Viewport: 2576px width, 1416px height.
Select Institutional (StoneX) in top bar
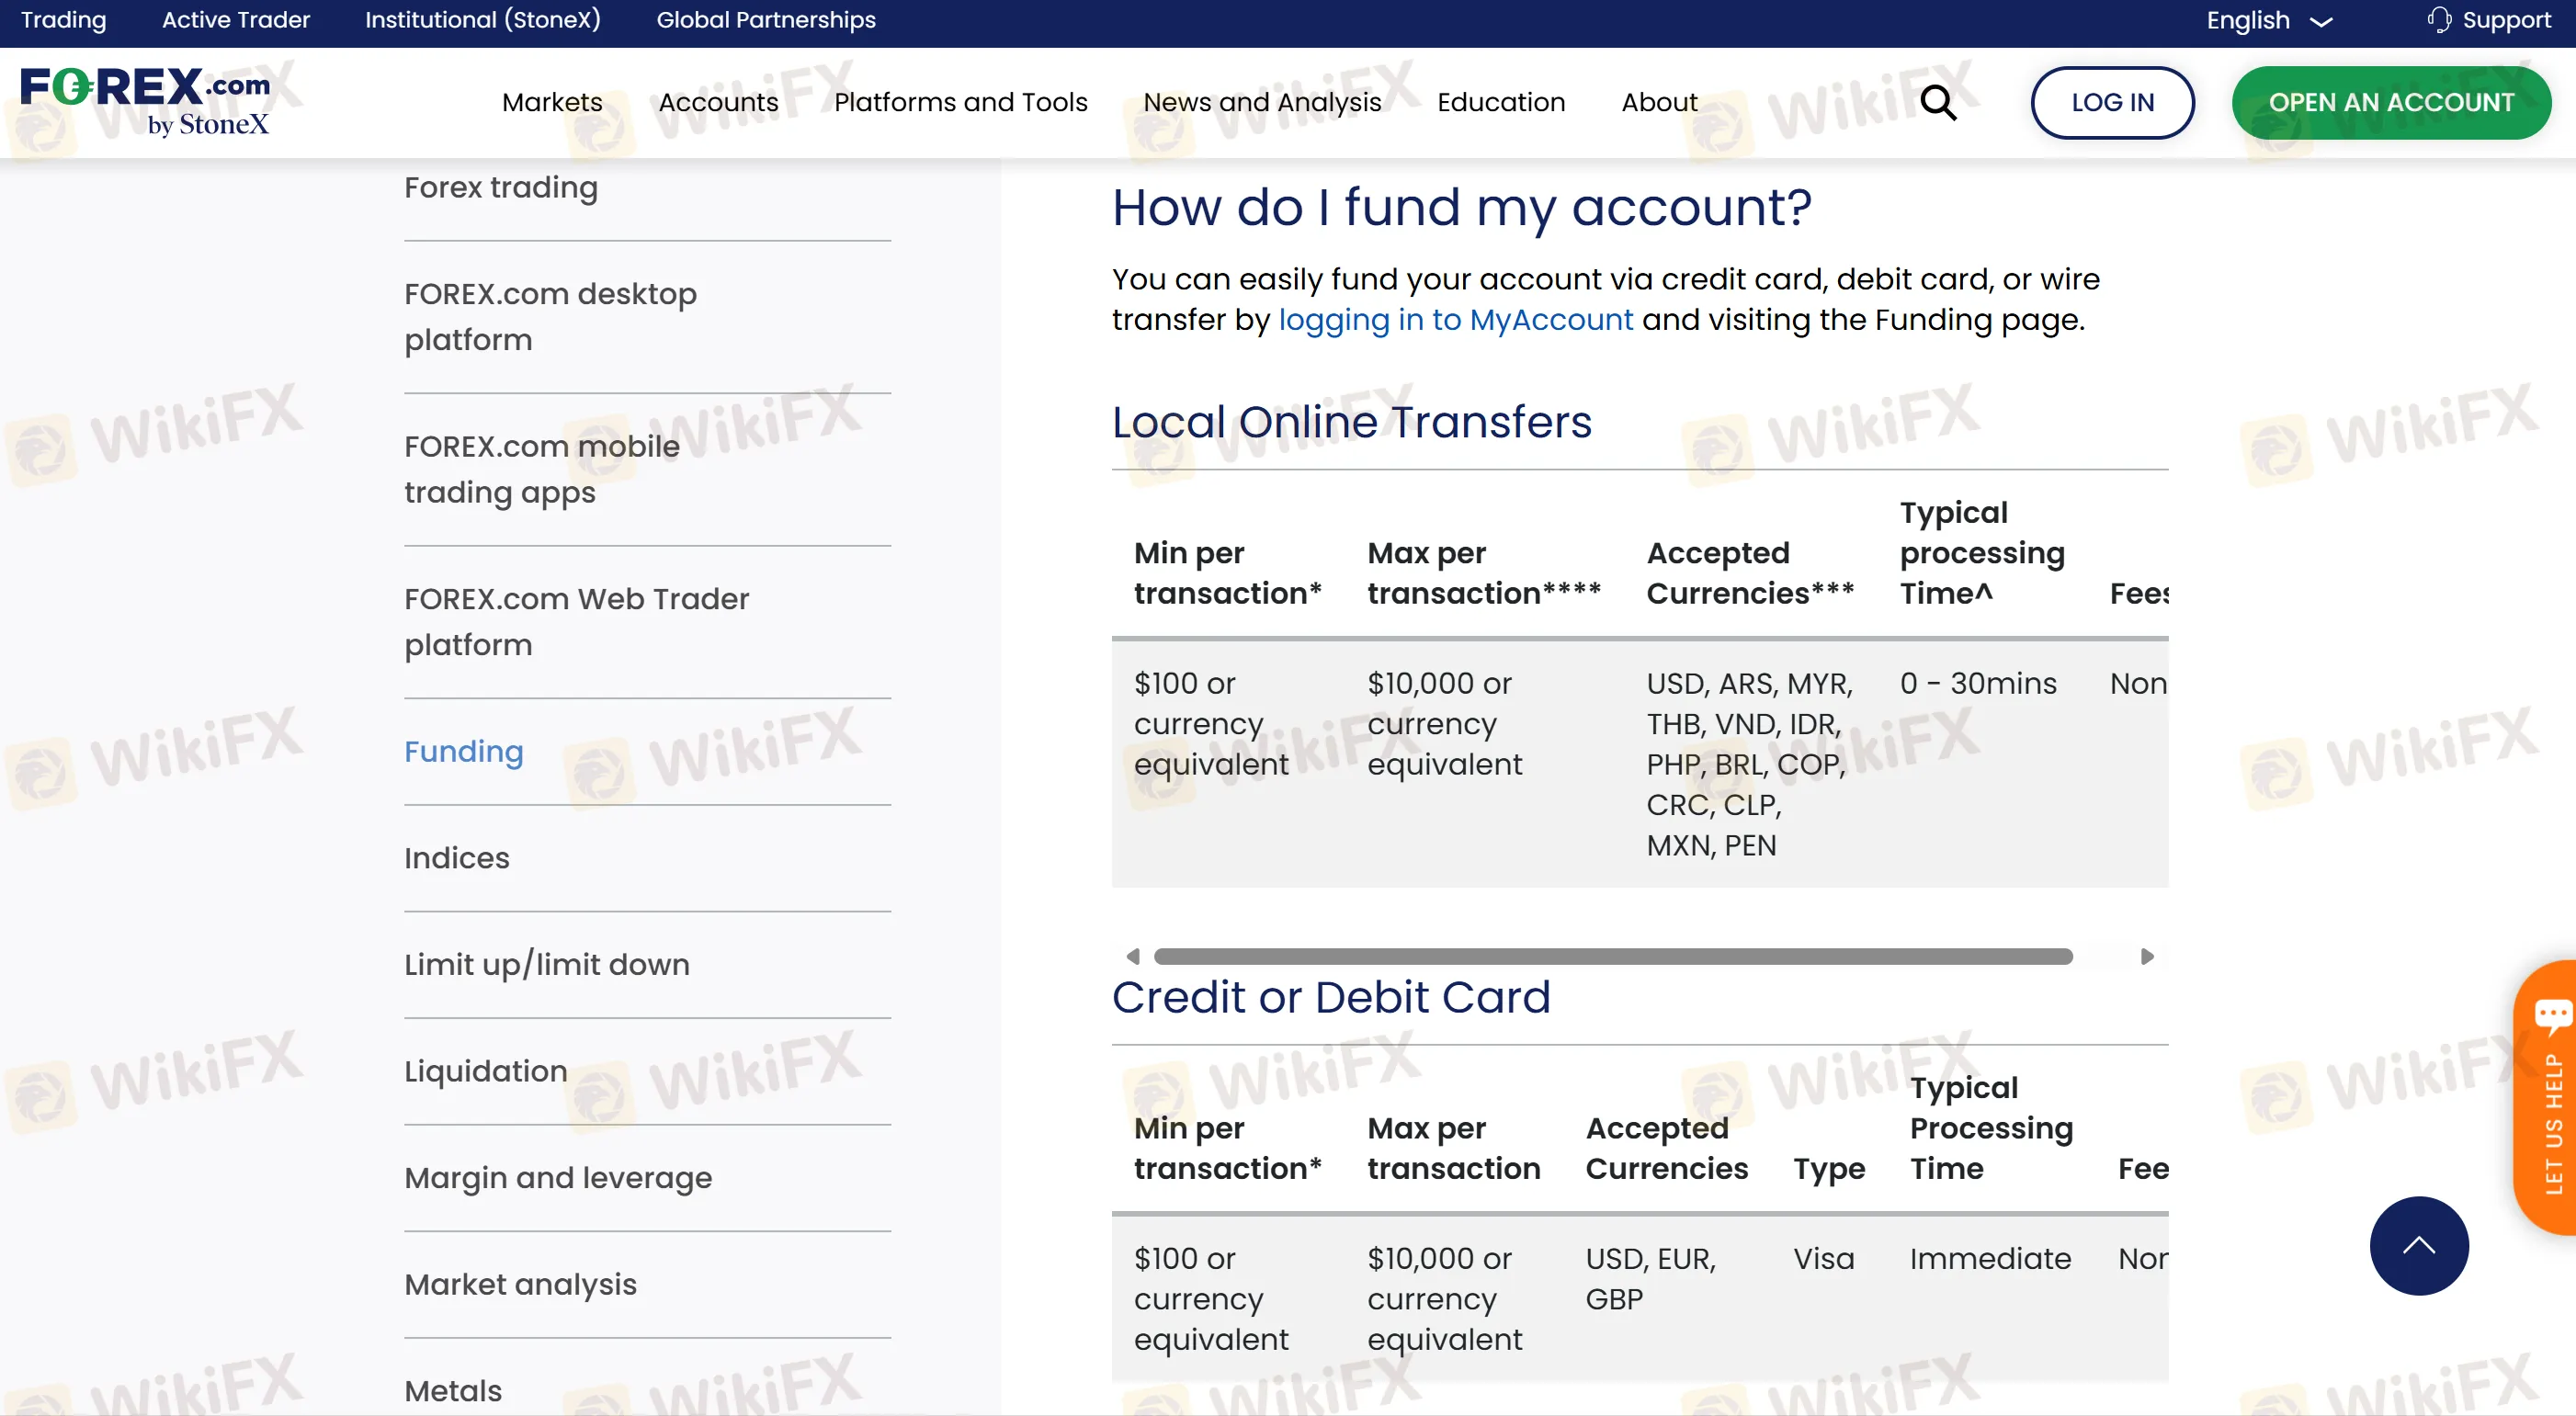[482, 20]
